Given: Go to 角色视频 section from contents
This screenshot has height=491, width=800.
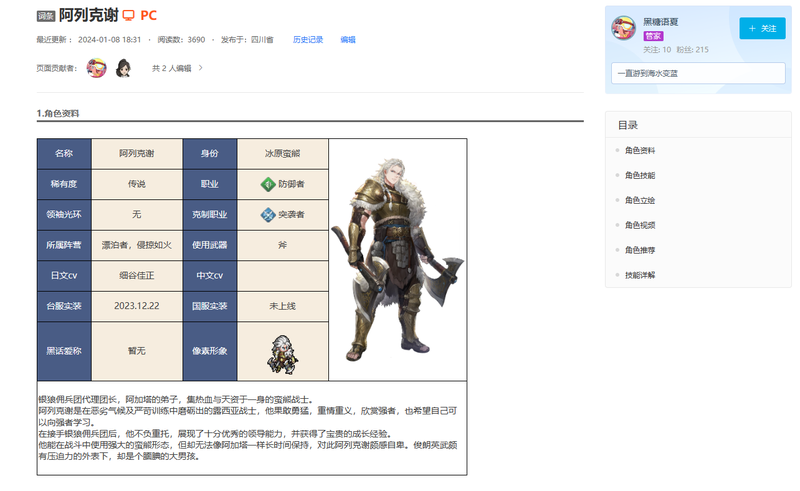Looking at the screenshot, I should pos(639,225).
